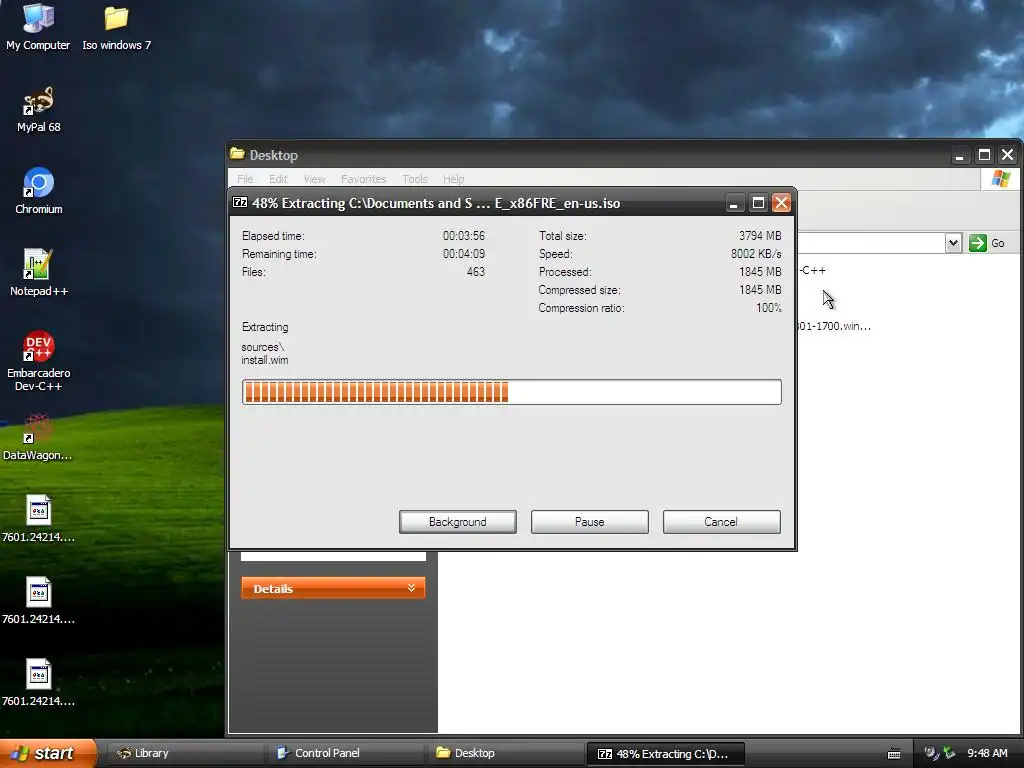Image resolution: width=1024 pixels, height=768 pixels.
Task: Close the Desktop explorer window
Action: [x=1008, y=155]
